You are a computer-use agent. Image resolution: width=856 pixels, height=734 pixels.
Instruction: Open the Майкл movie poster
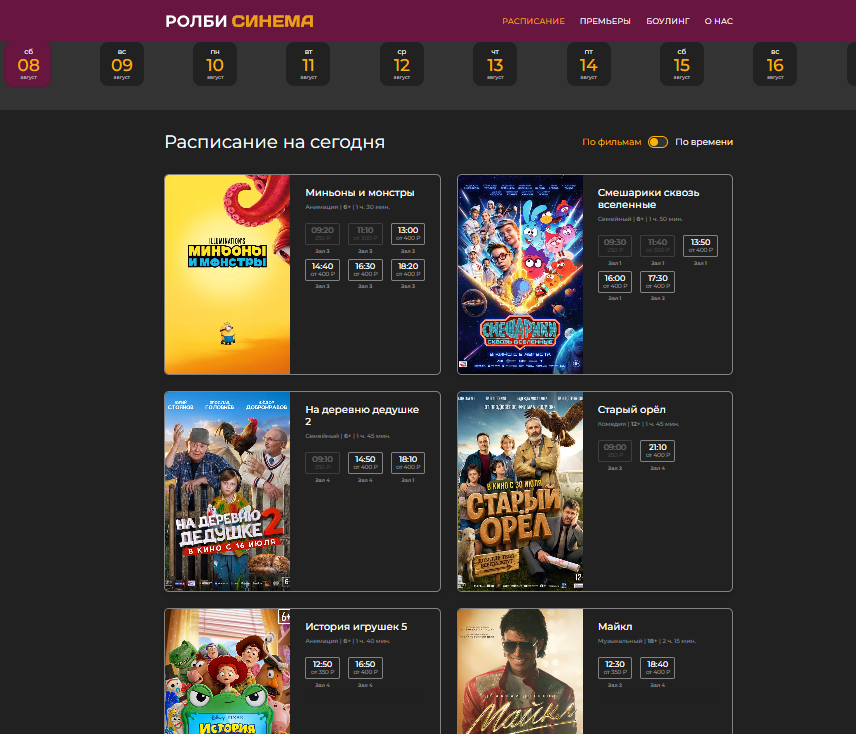point(520,671)
